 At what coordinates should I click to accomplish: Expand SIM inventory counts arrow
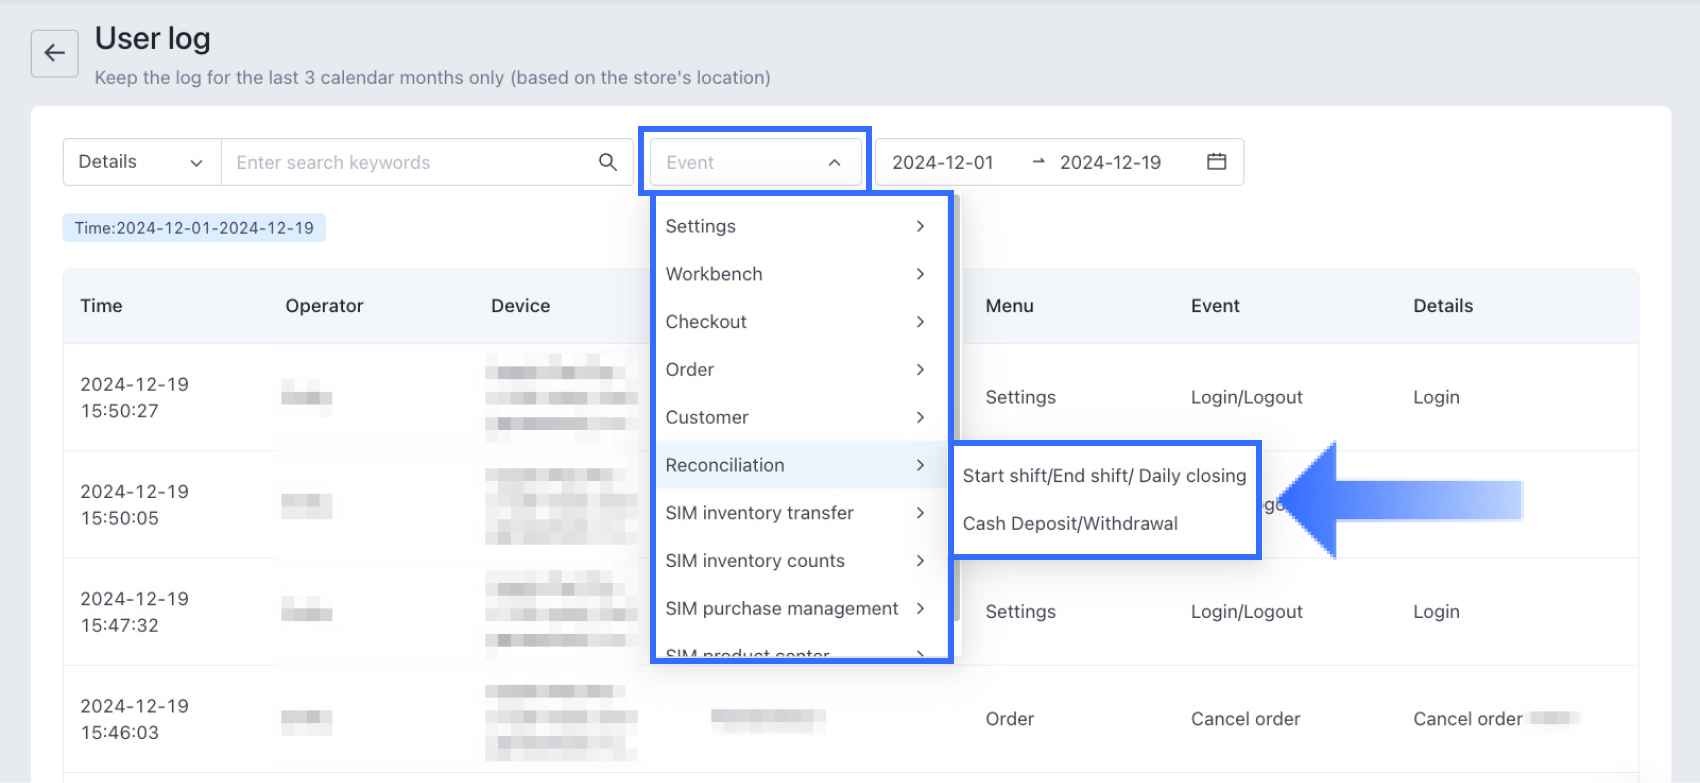[920, 561]
